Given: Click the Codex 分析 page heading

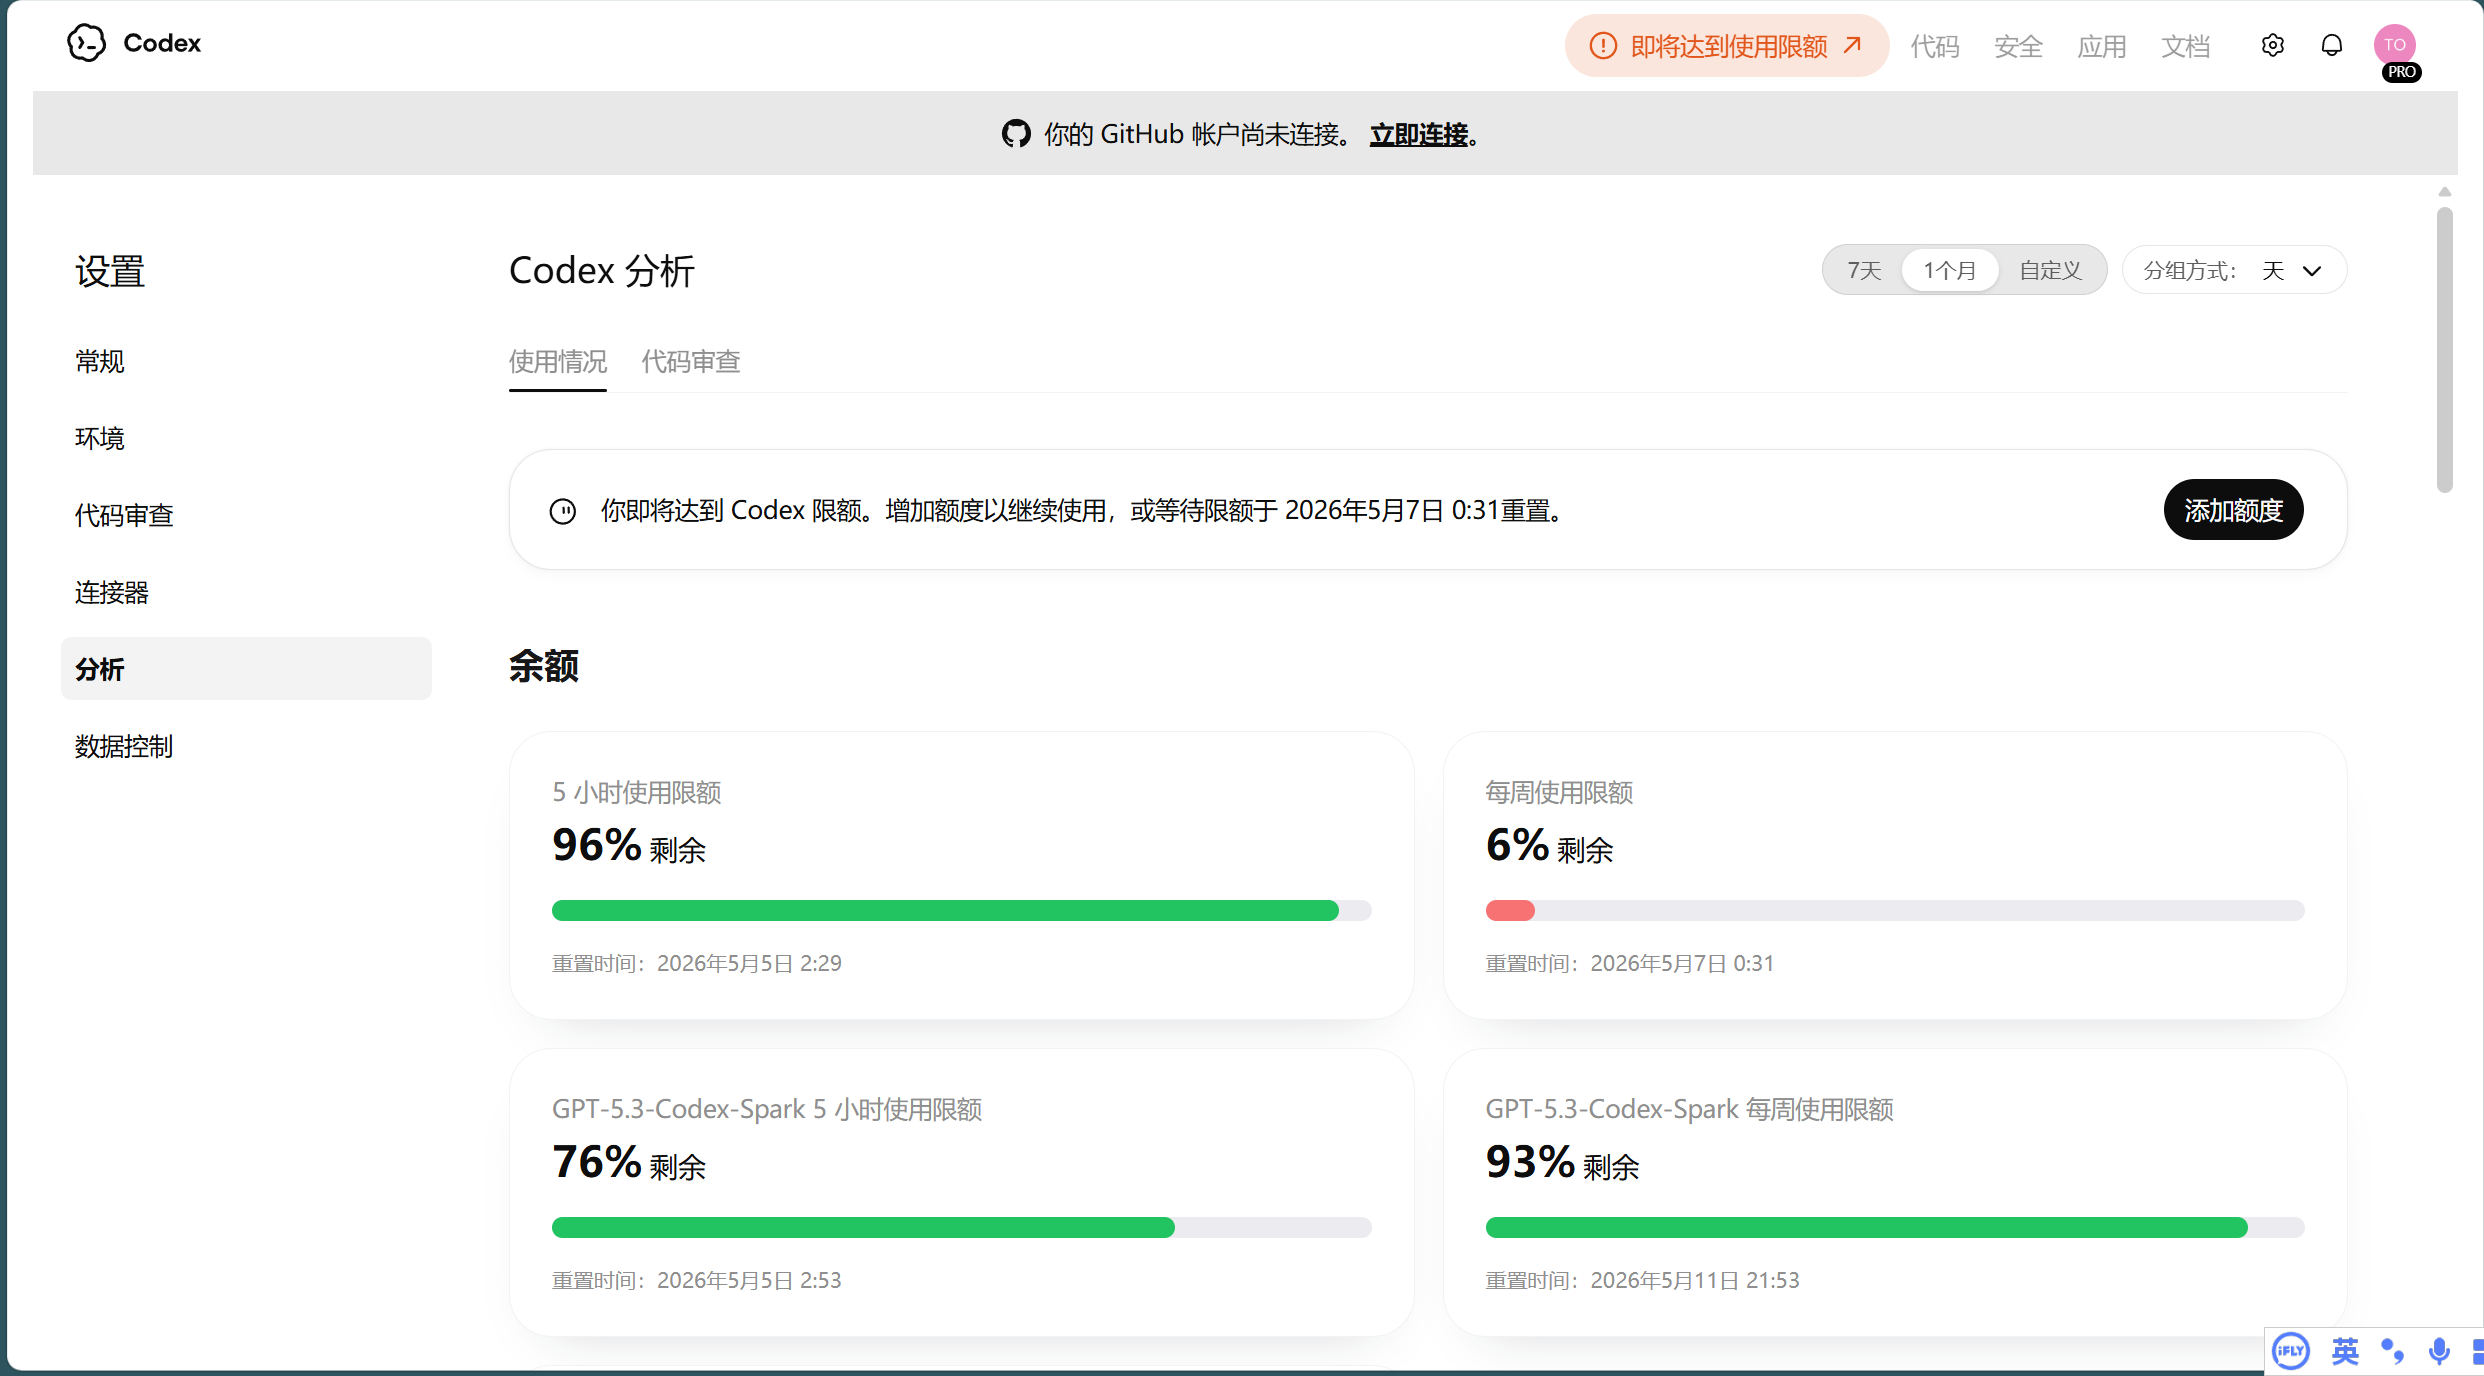Looking at the screenshot, I should (x=602, y=270).
